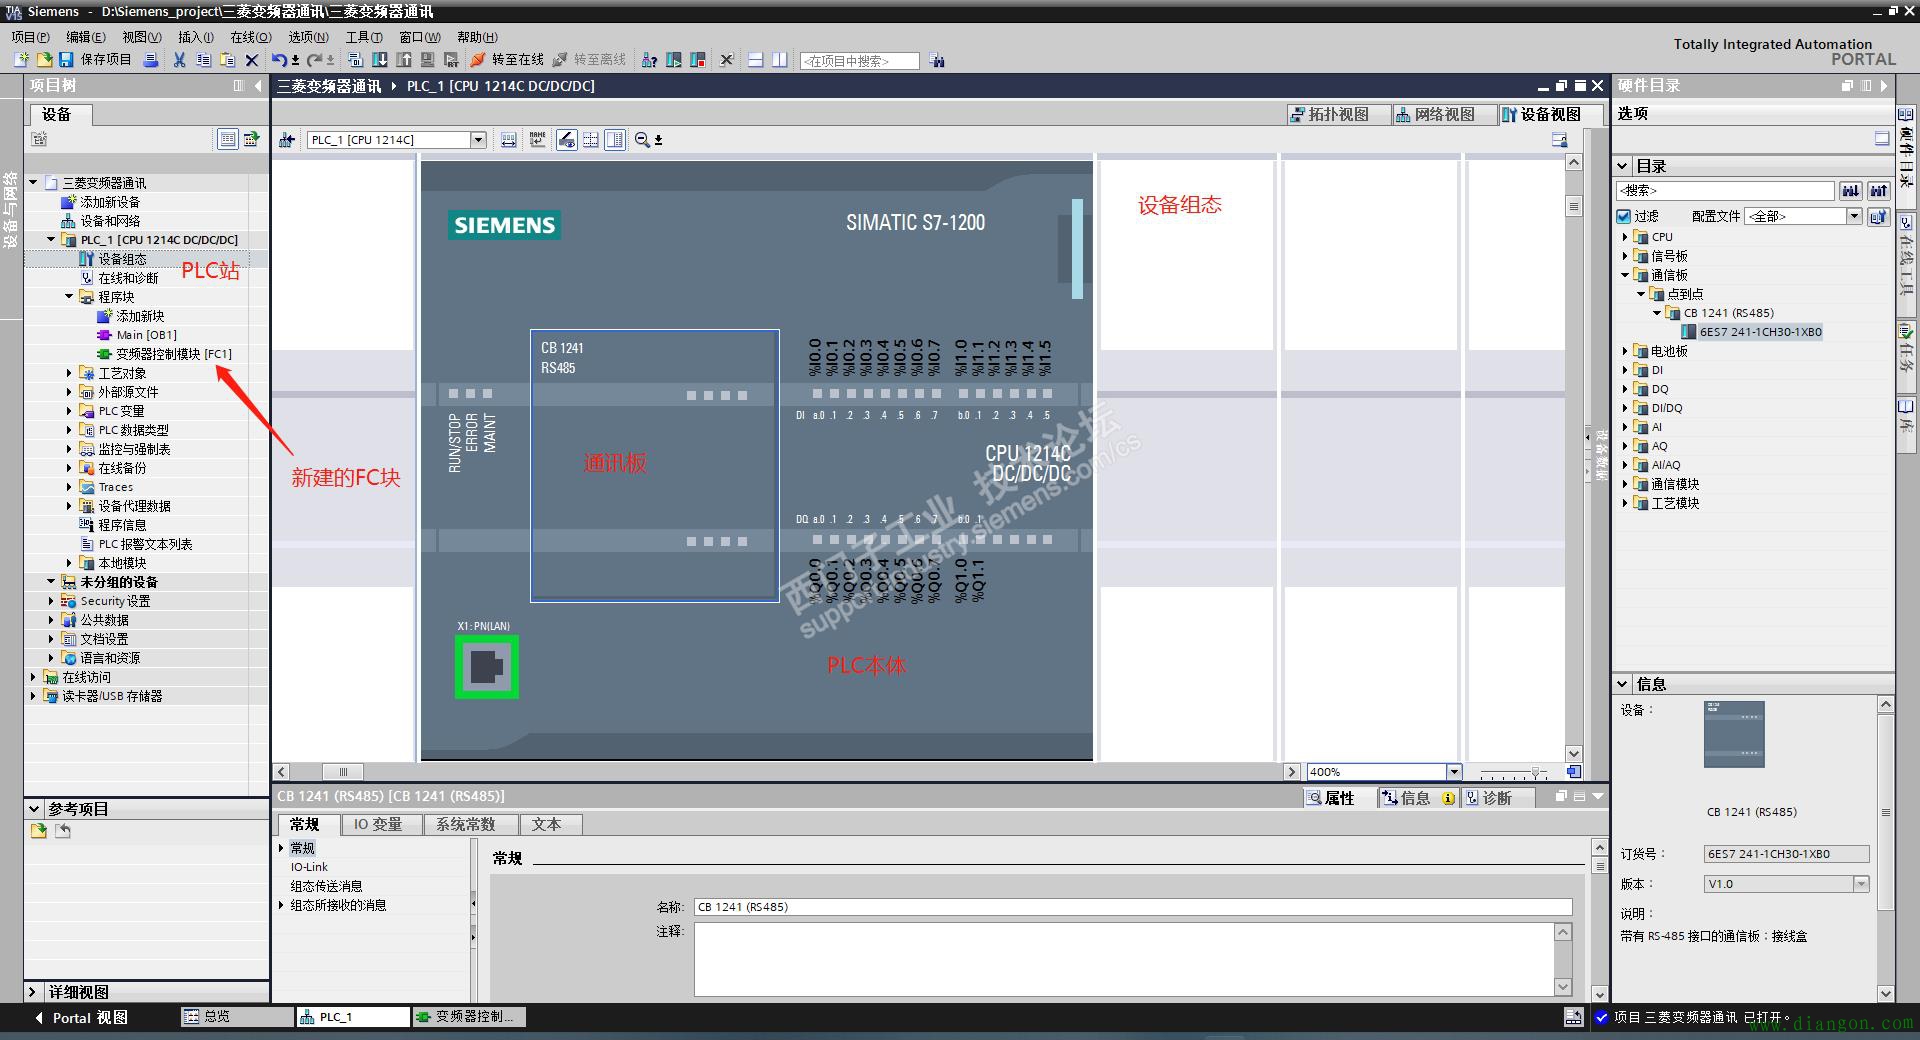Image resolution: width=1920 pixels, height=1040 pixels.
Task: Click the Save project floppy disk icon
Action: tap(66, 60)
